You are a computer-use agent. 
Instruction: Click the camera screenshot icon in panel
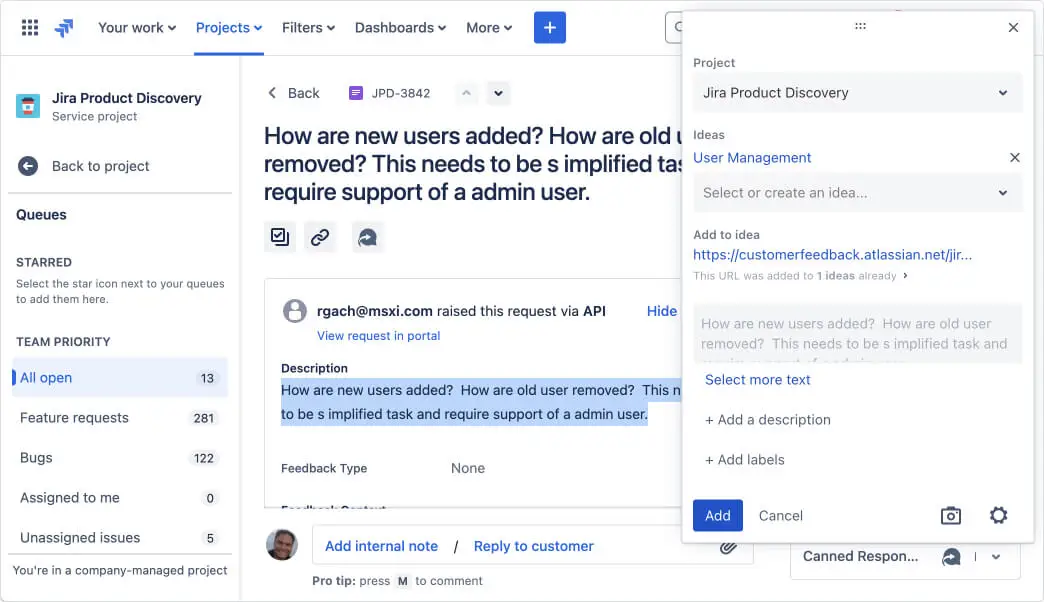pos(951,515)
